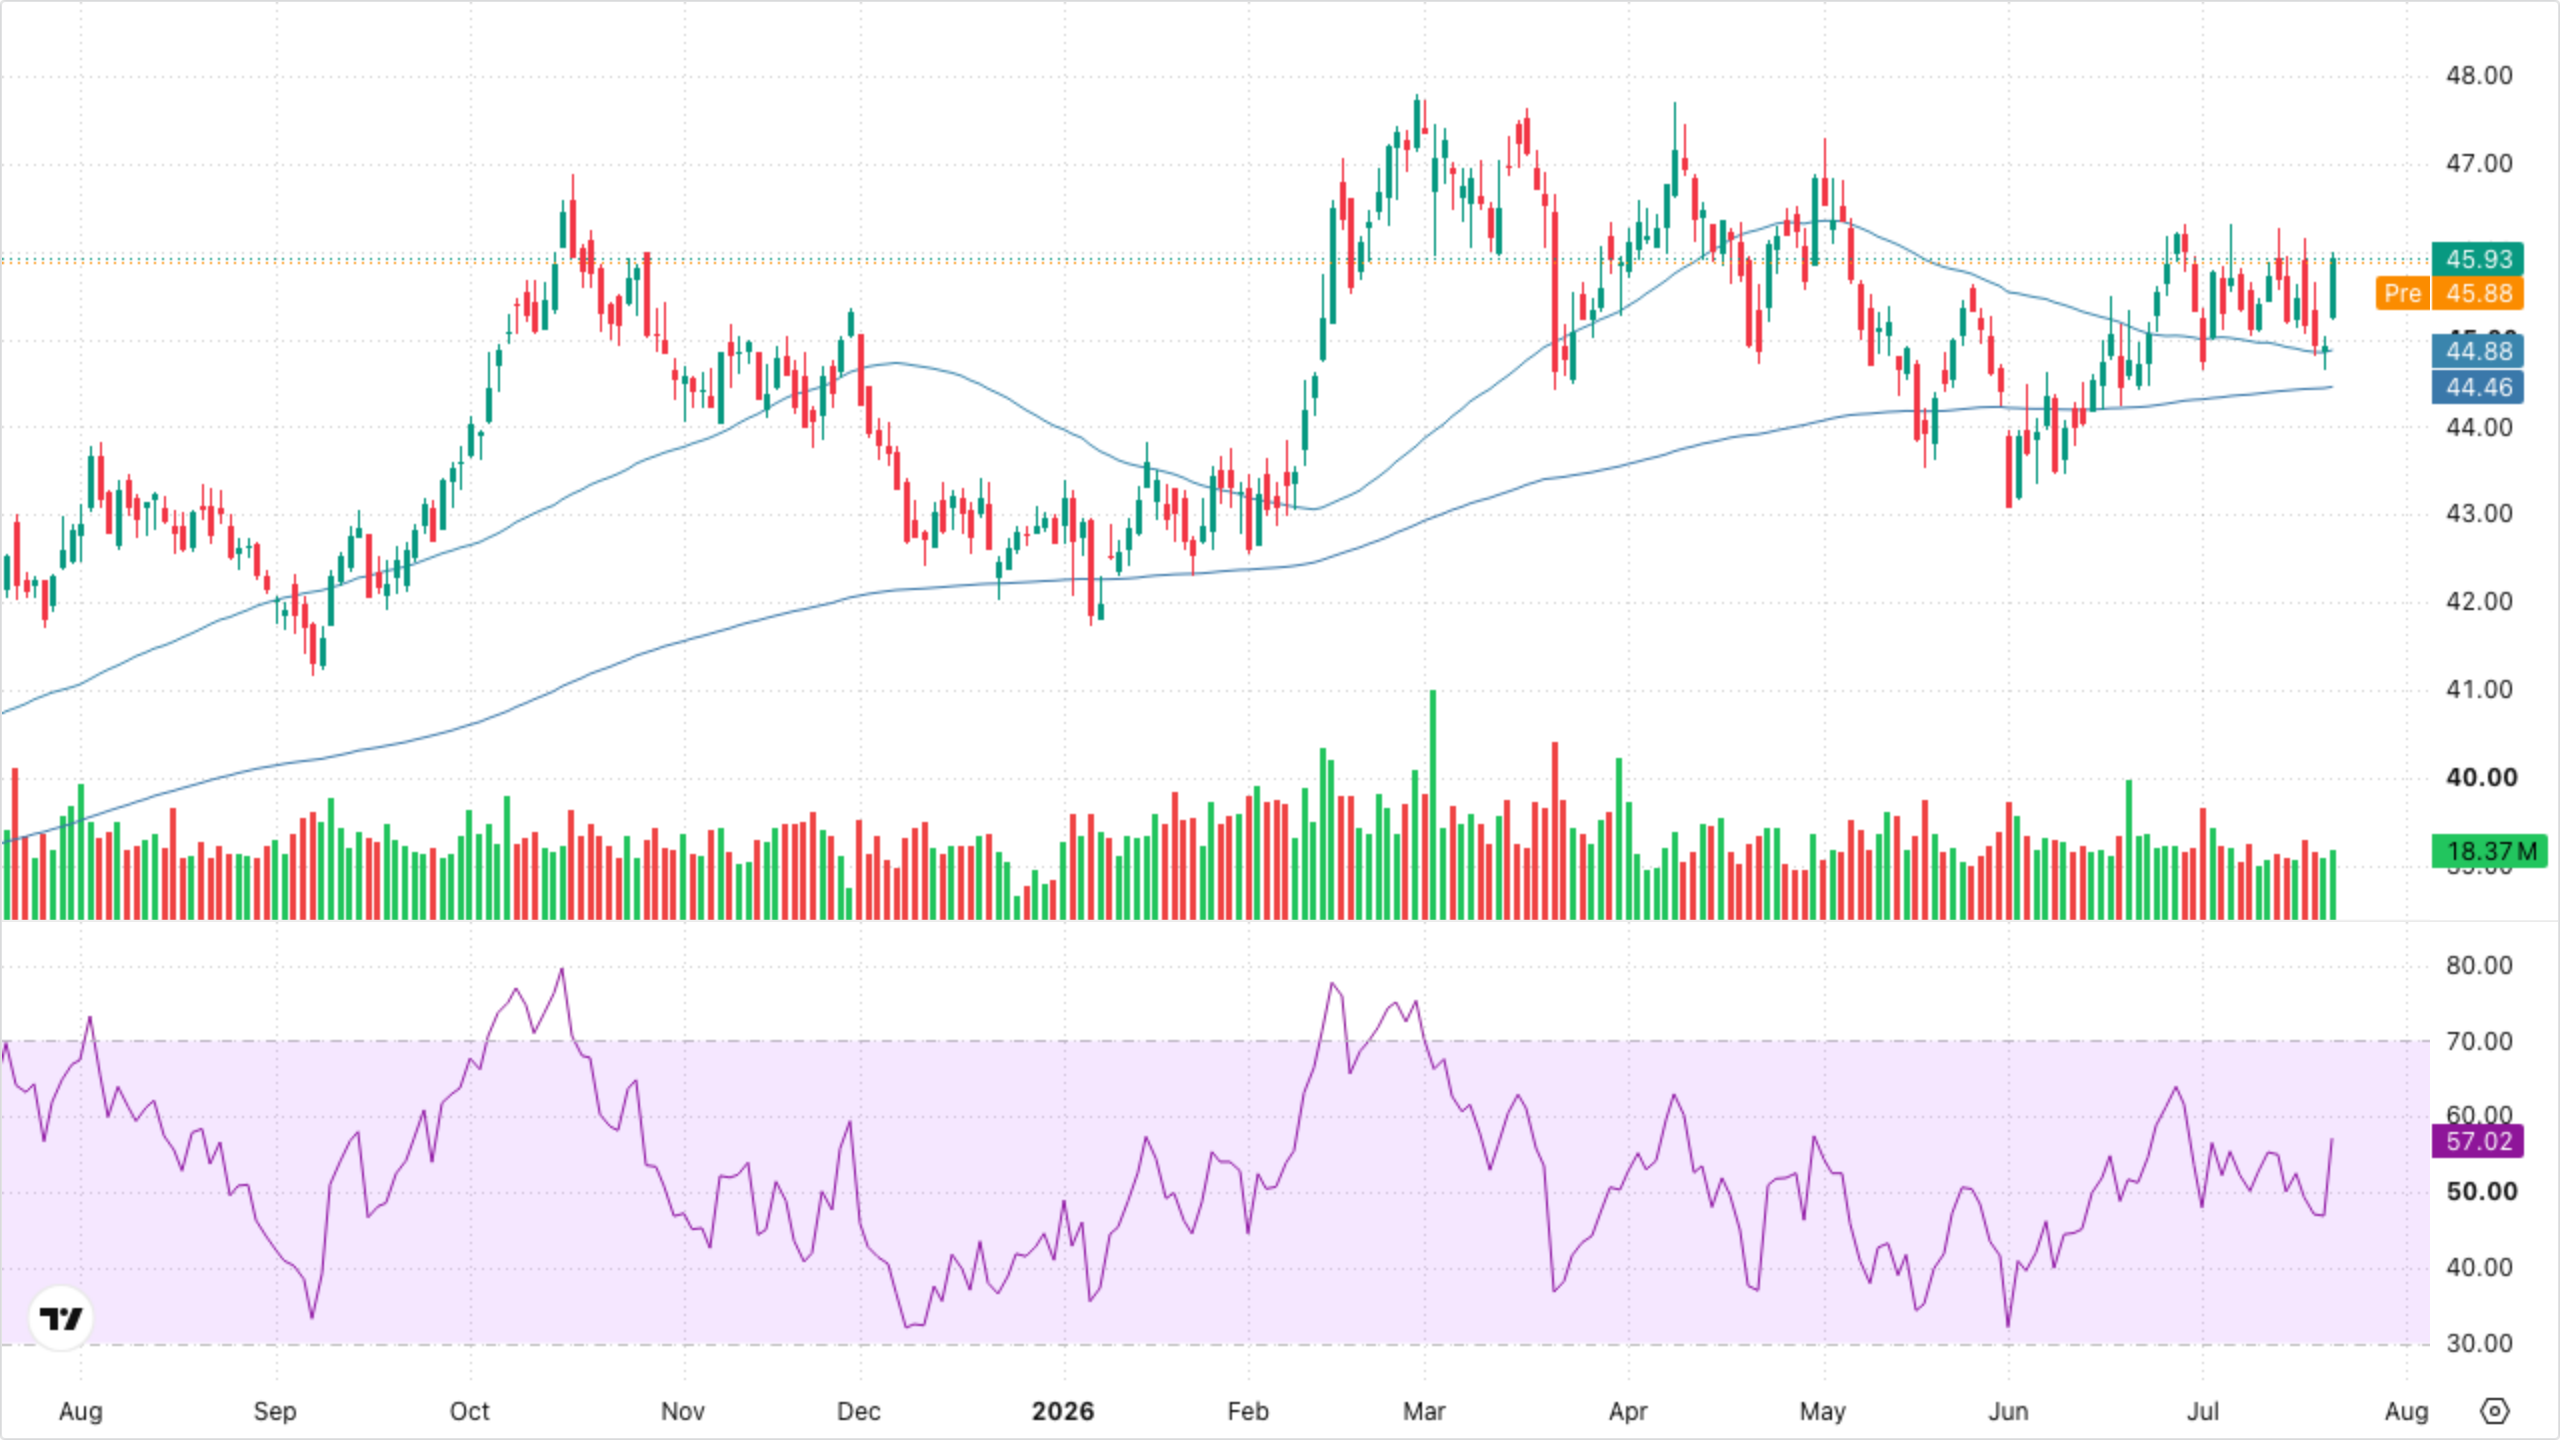Screen dimensions: 2560x1440
Task: Click the 2026 year label on time axis
Action: coord(1063,1411)
